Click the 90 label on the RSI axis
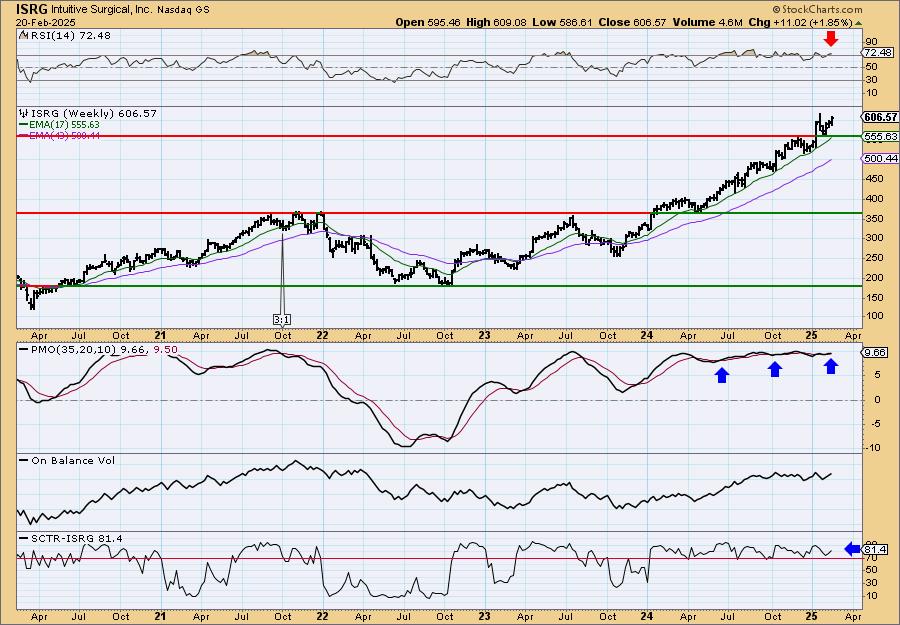Image resolution: width=900 pixels, height=625 pixels. click(871, 41)
